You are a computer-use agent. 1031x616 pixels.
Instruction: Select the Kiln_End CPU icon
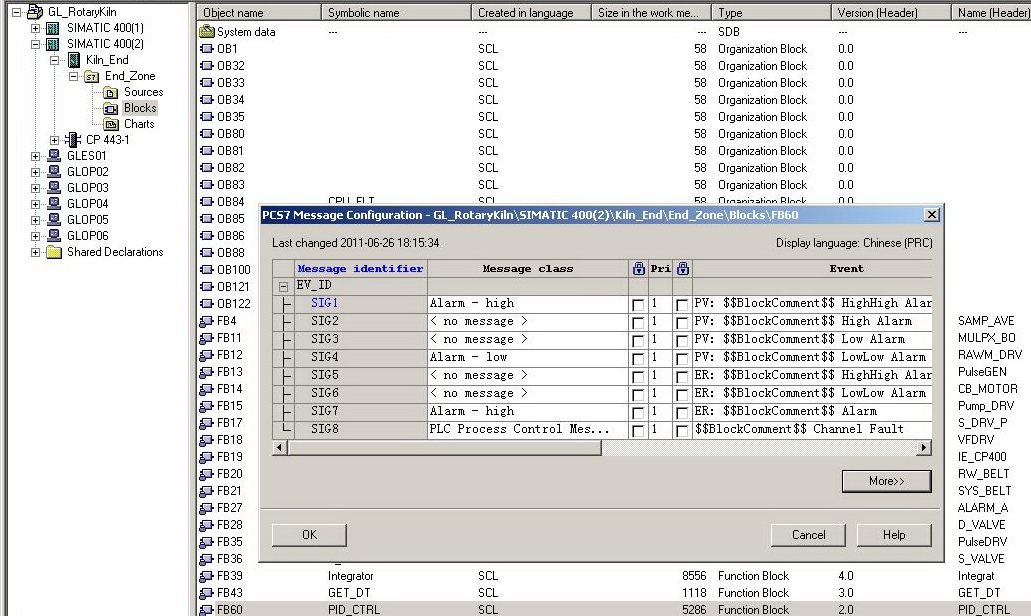click(x=74, y=60)
